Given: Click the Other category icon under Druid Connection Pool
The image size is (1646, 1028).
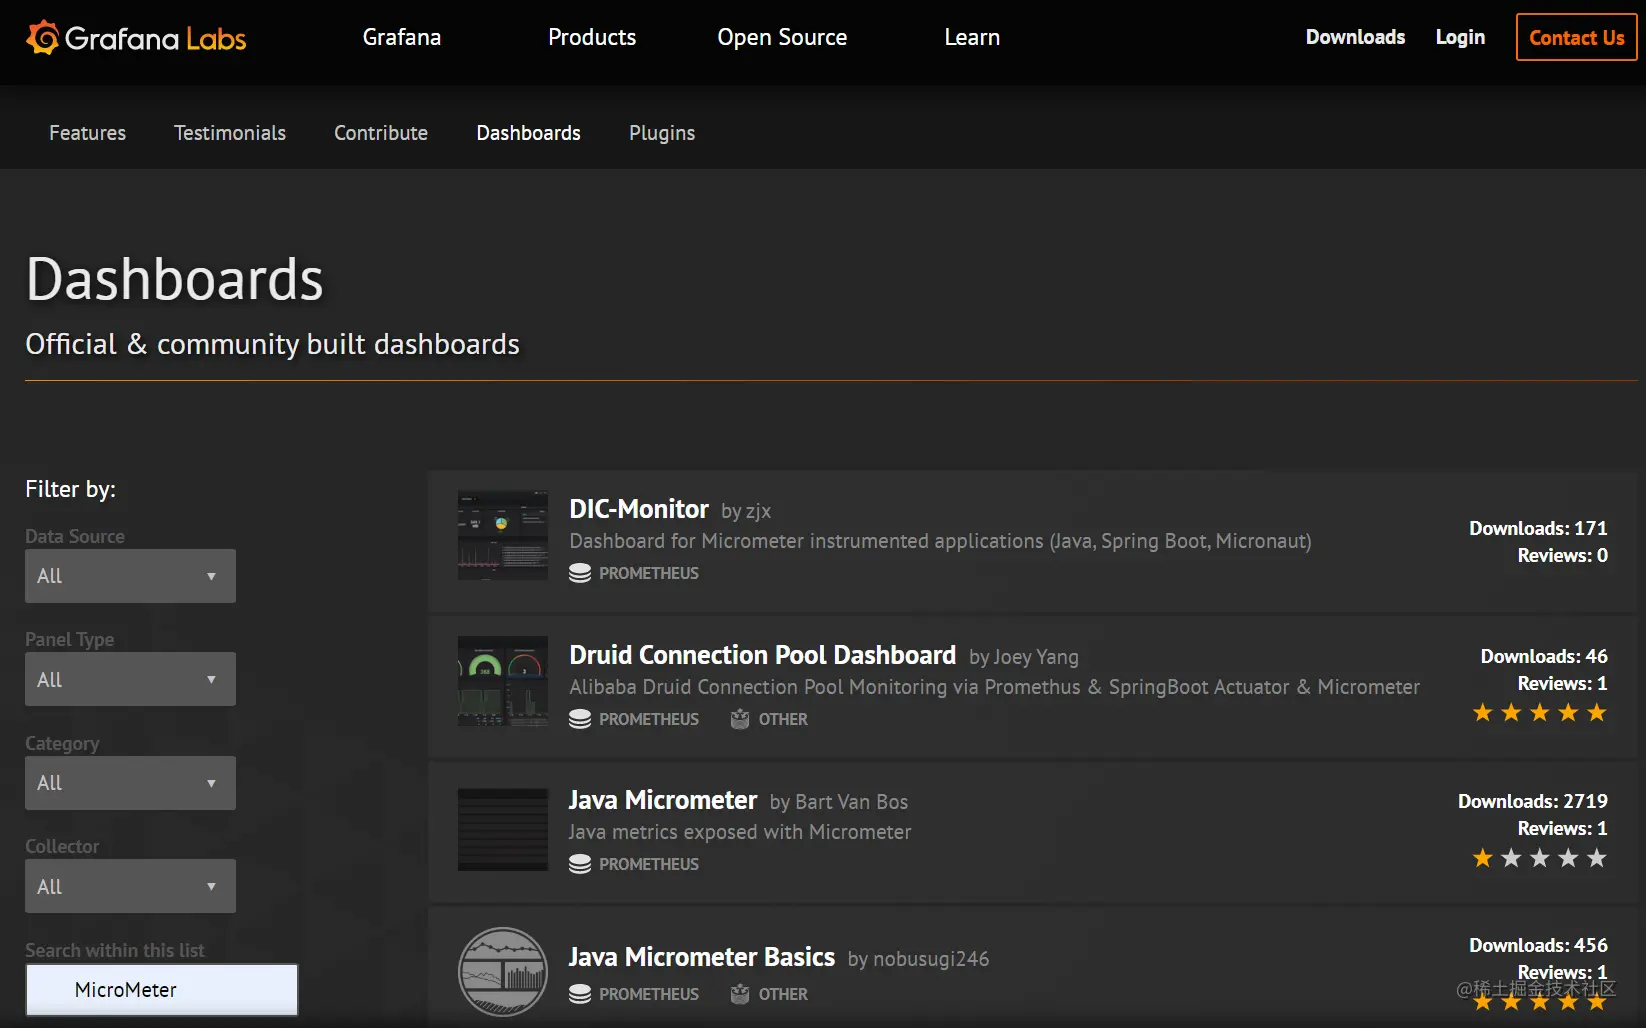Looking at the screenshot, I should 740,719.
